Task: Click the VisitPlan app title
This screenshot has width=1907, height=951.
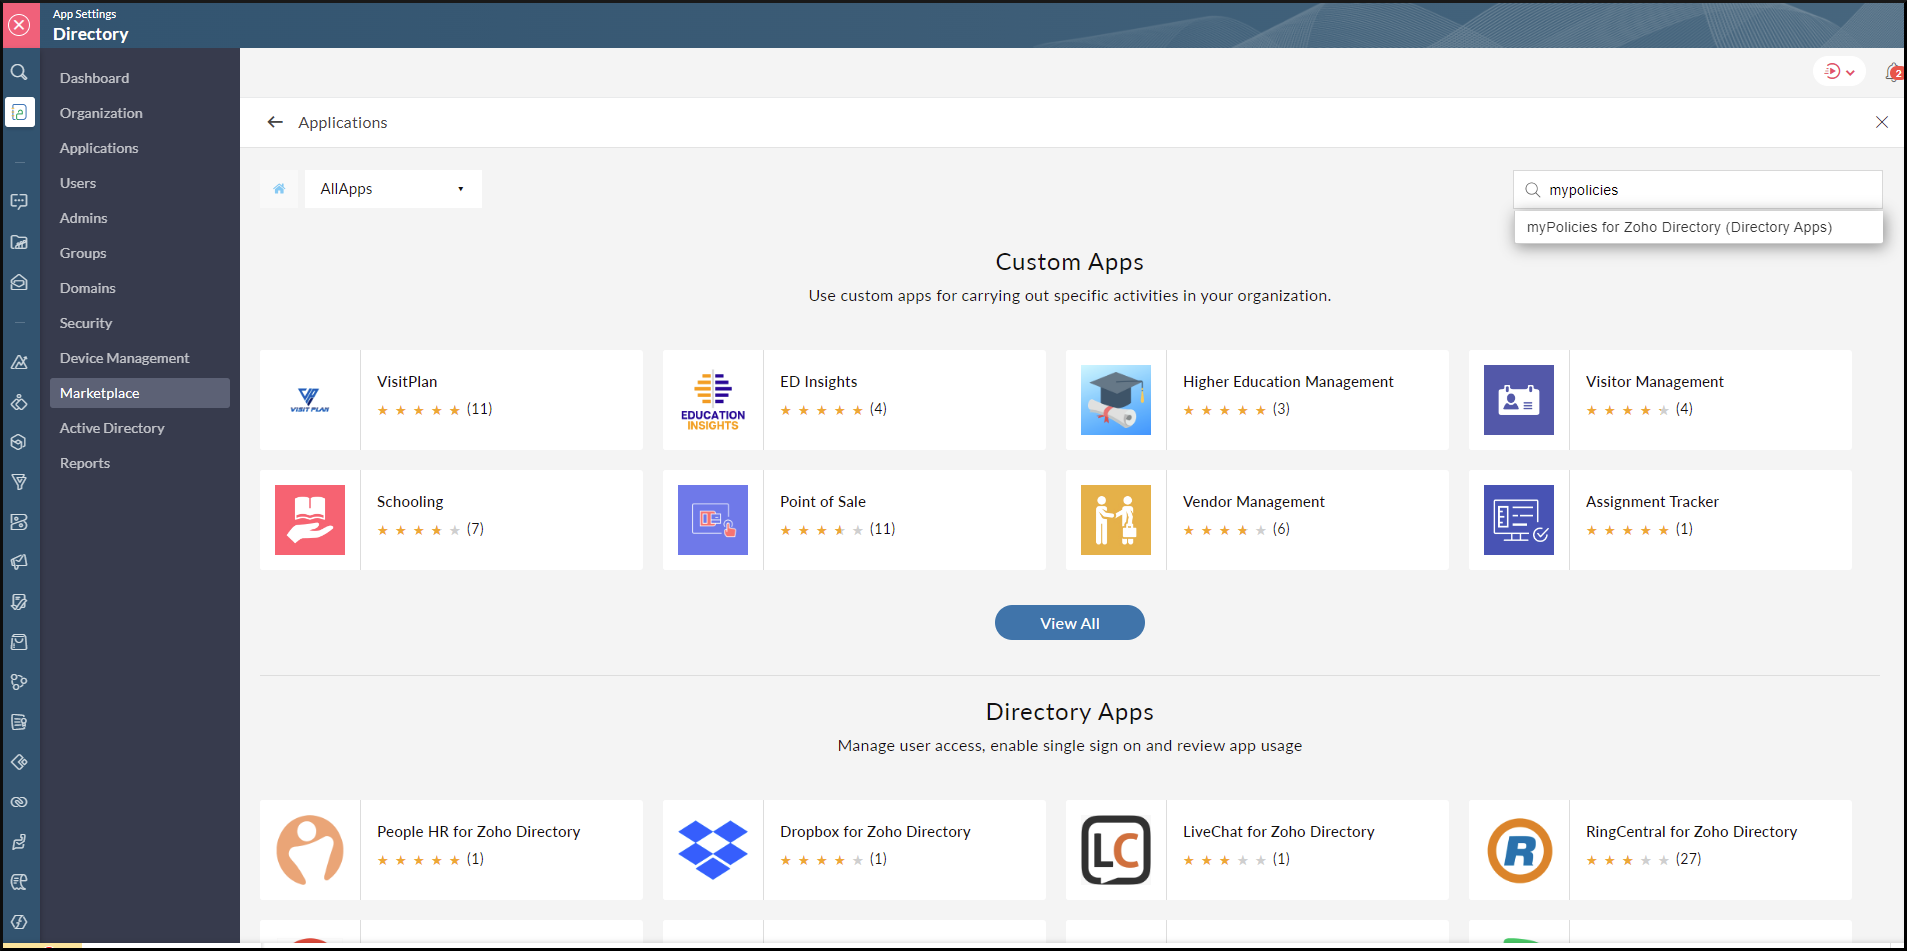Action: (x=407, y=382)
